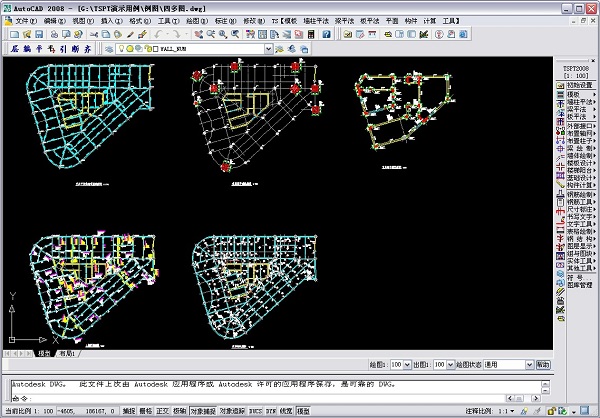Click the blue Help question mark icon
This screenshot has width=600, height=418.
[326, 34]
